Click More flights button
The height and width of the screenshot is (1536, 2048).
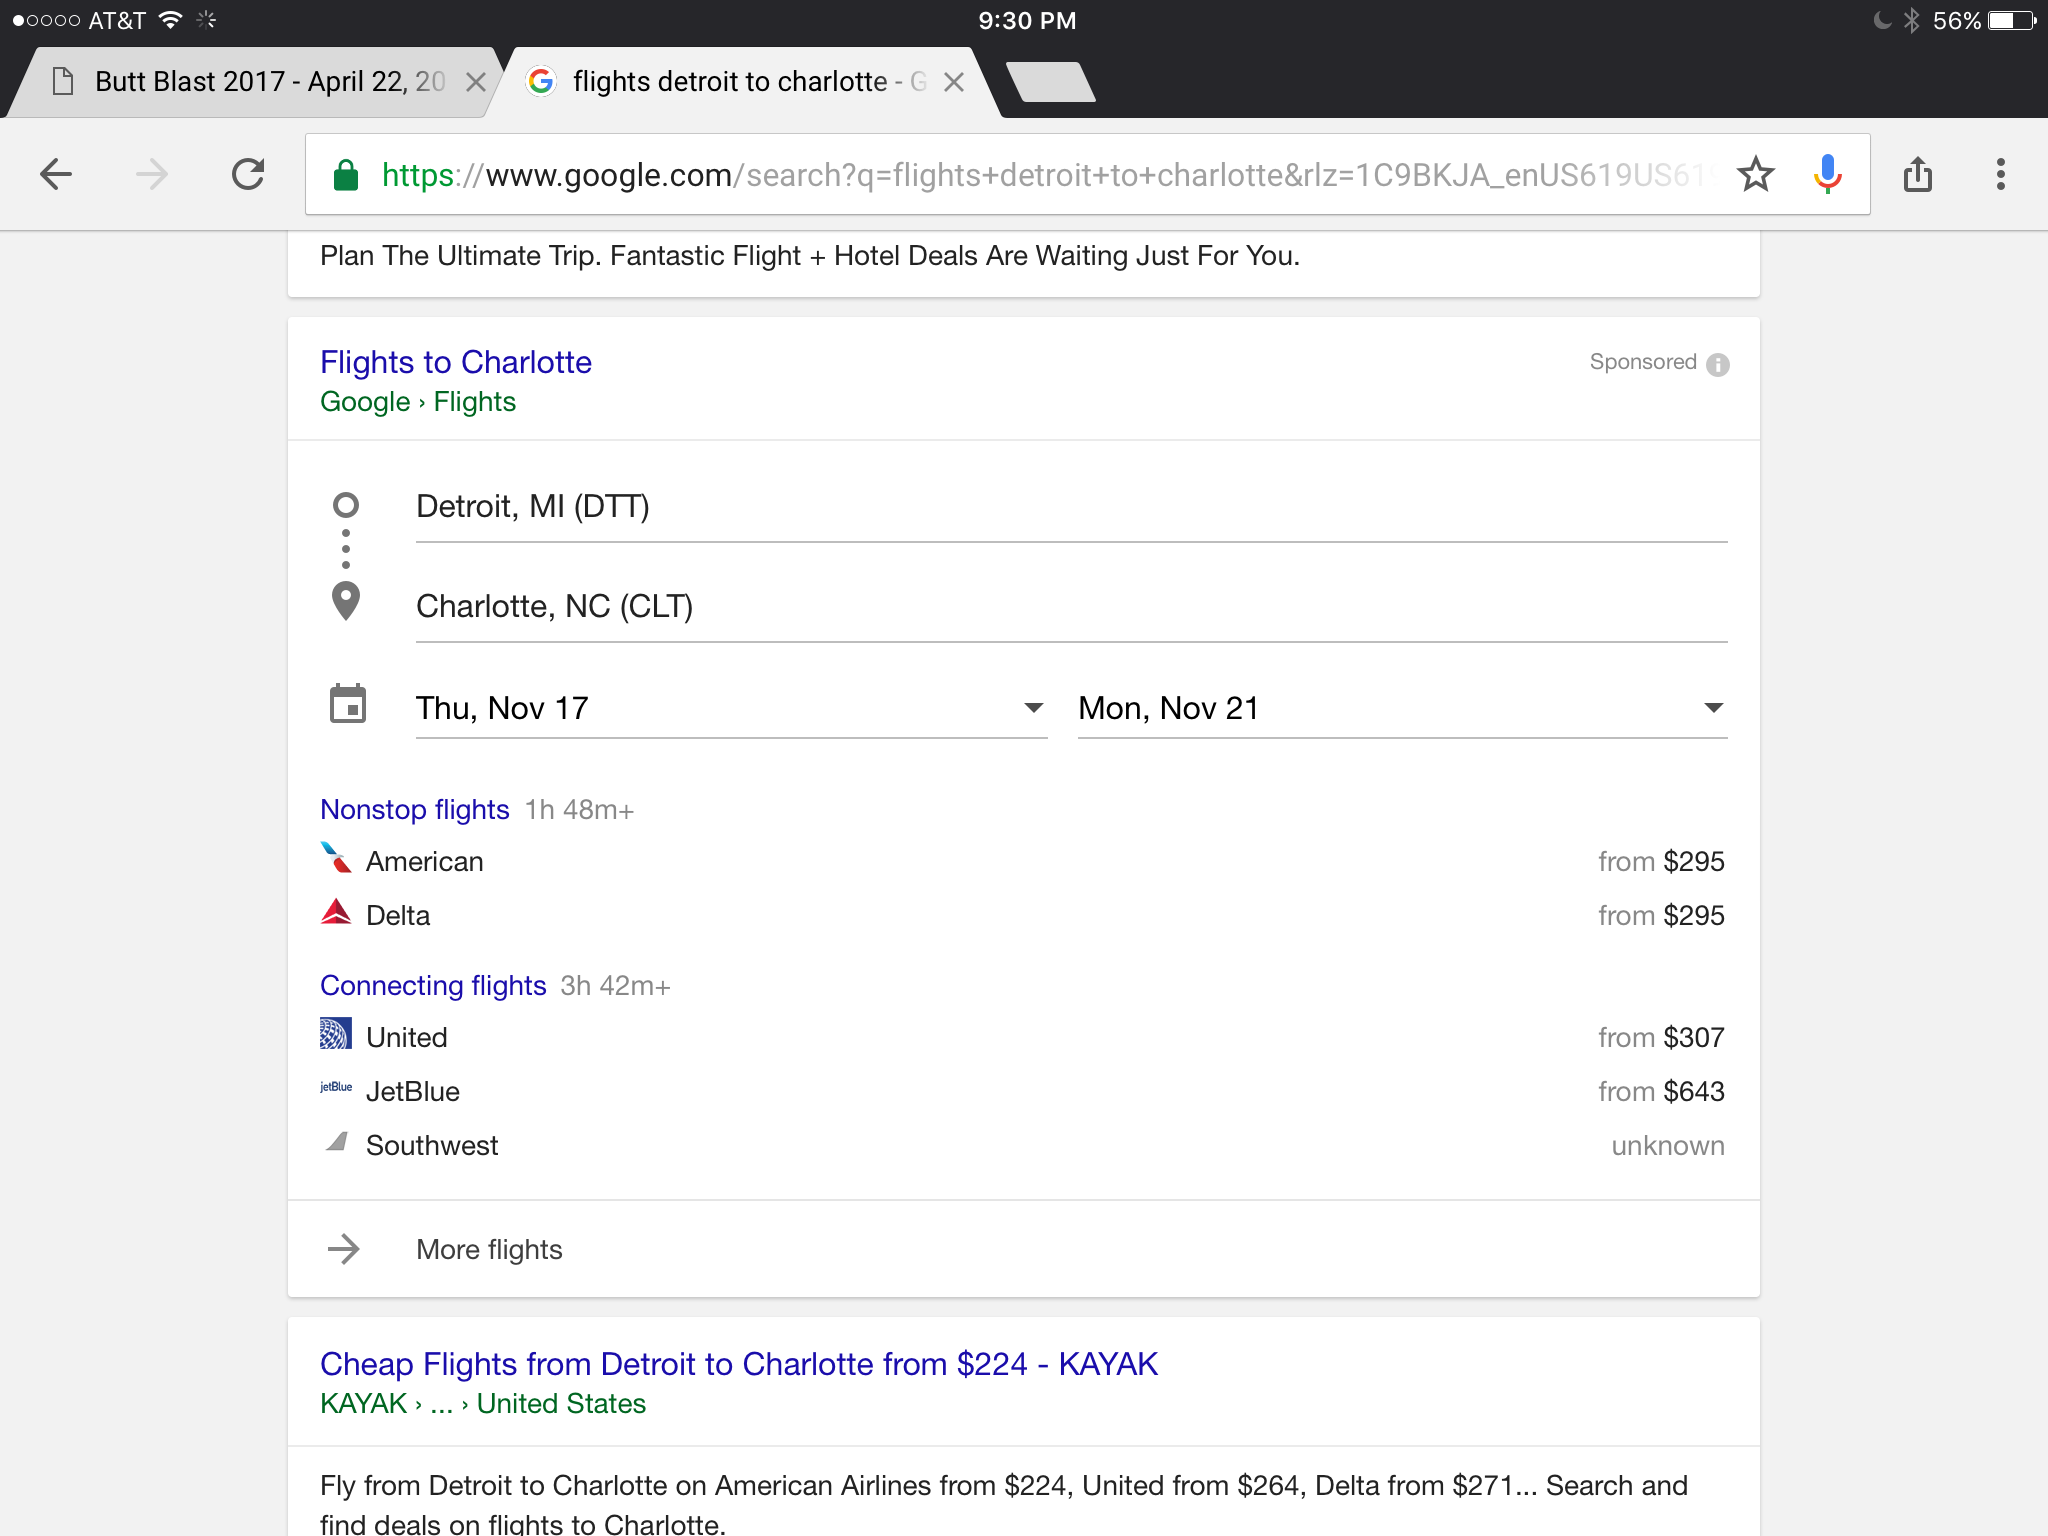pos(489,1250)
